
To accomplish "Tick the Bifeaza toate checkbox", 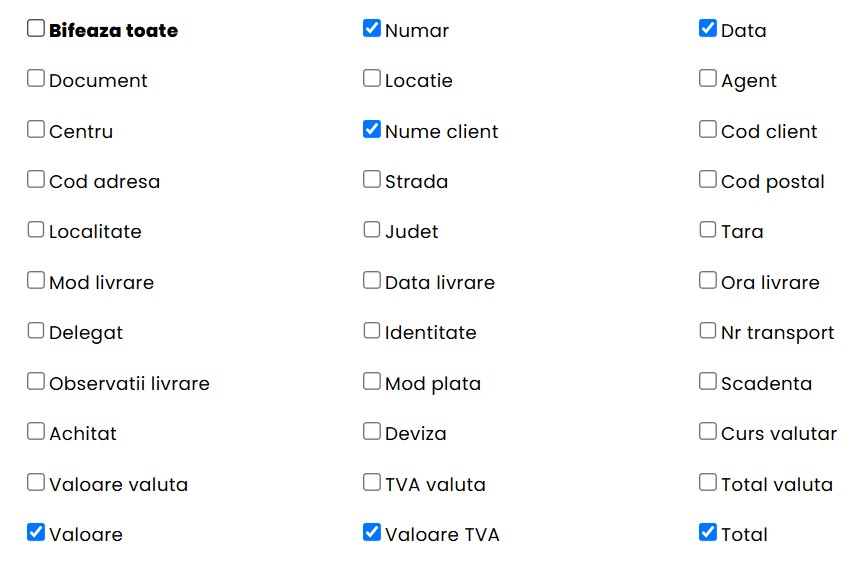I will 36,28.
